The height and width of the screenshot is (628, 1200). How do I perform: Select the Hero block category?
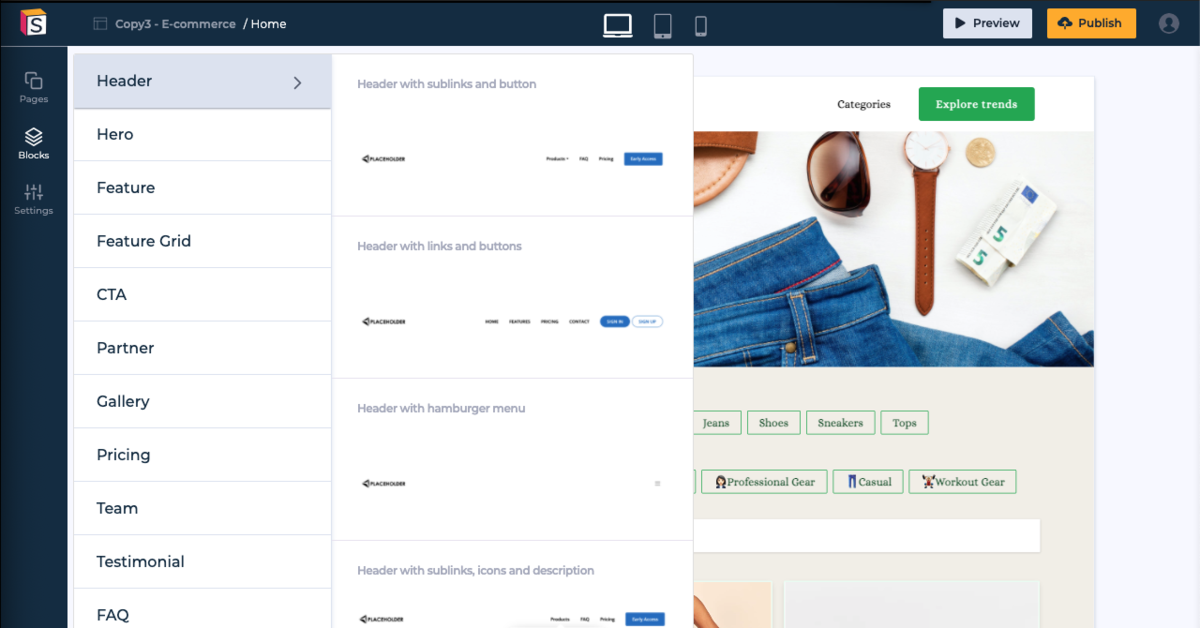pyautogui.click(x=202, y=134)
